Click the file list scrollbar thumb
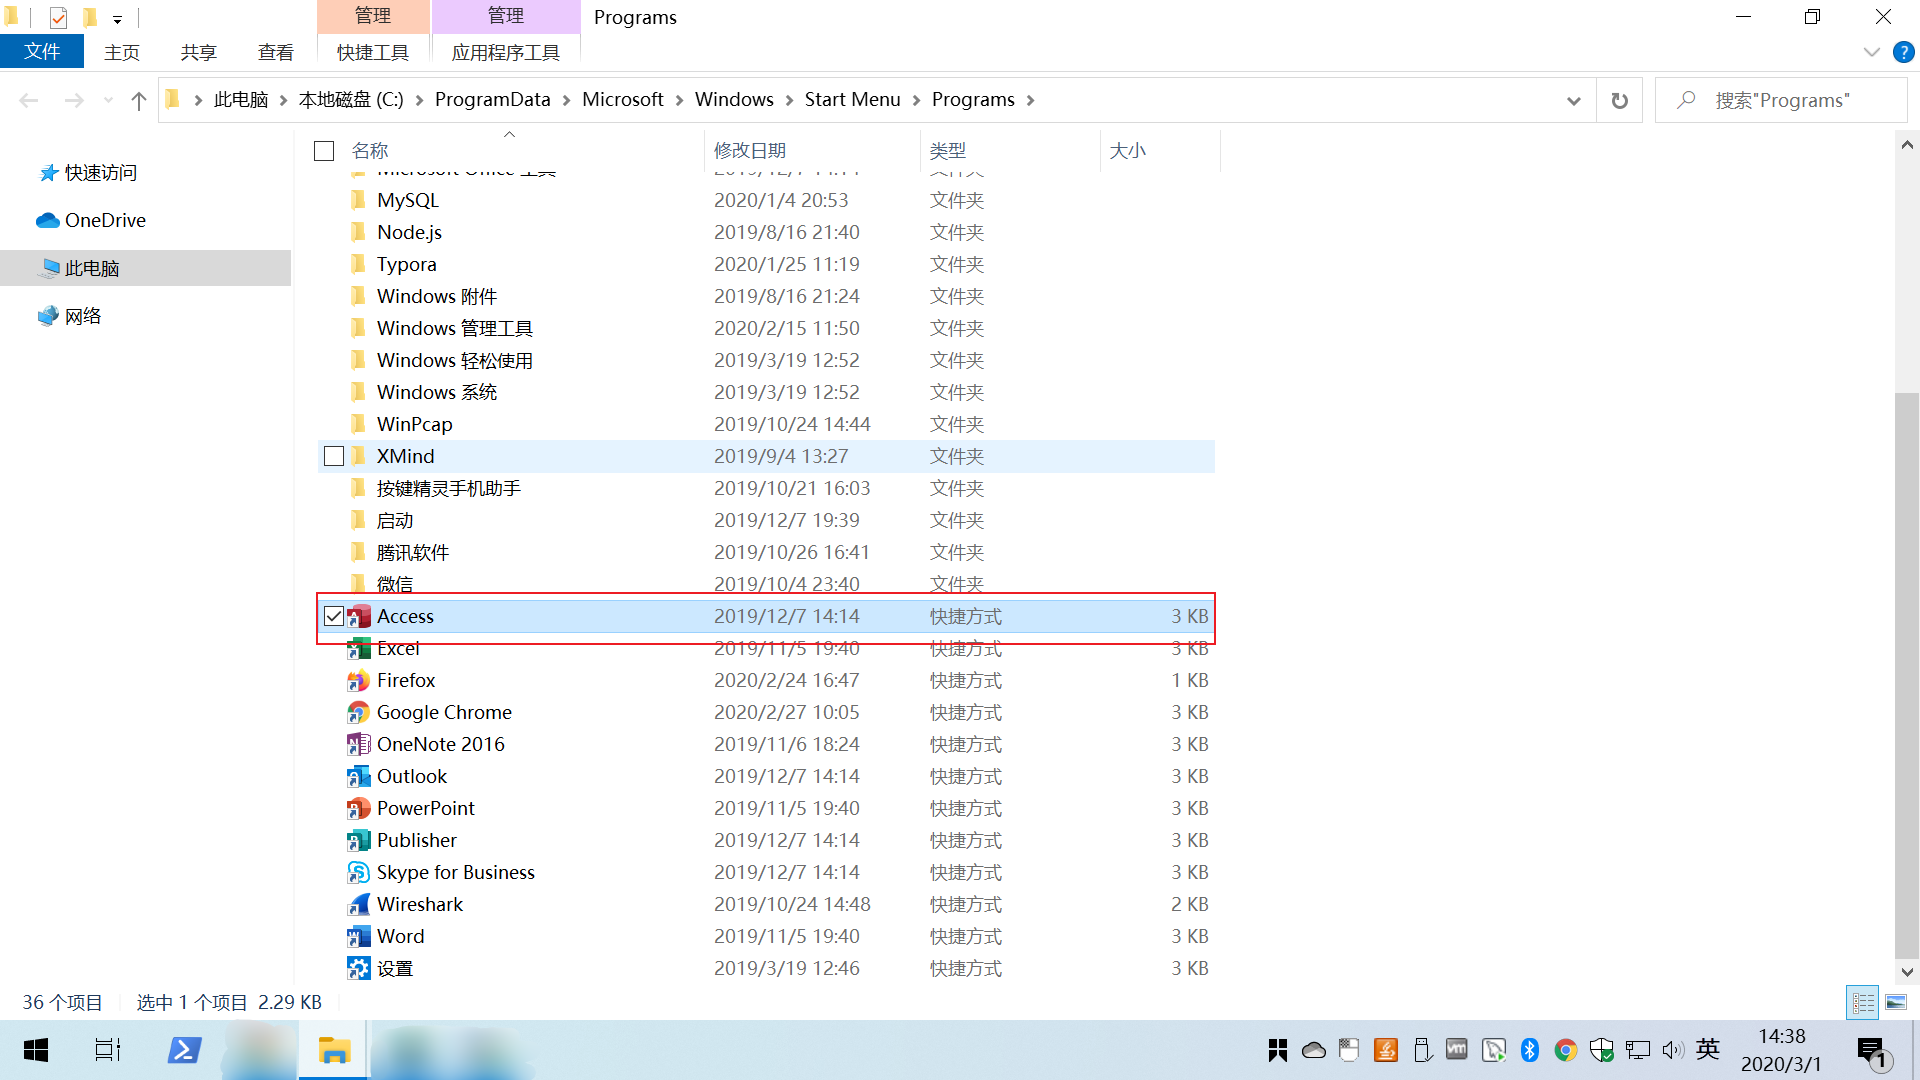 (1907, 674)
